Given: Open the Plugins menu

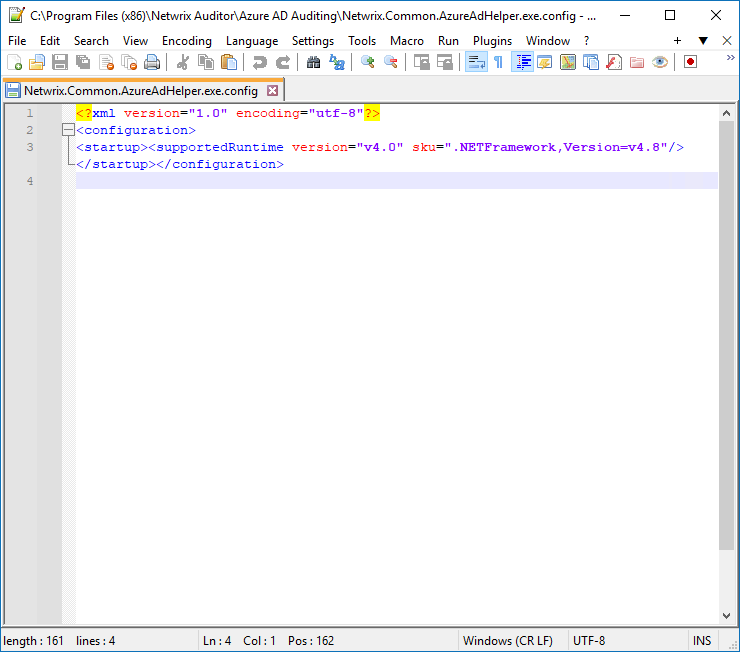Looking at the screenshot, I should (x=492, y=41).
